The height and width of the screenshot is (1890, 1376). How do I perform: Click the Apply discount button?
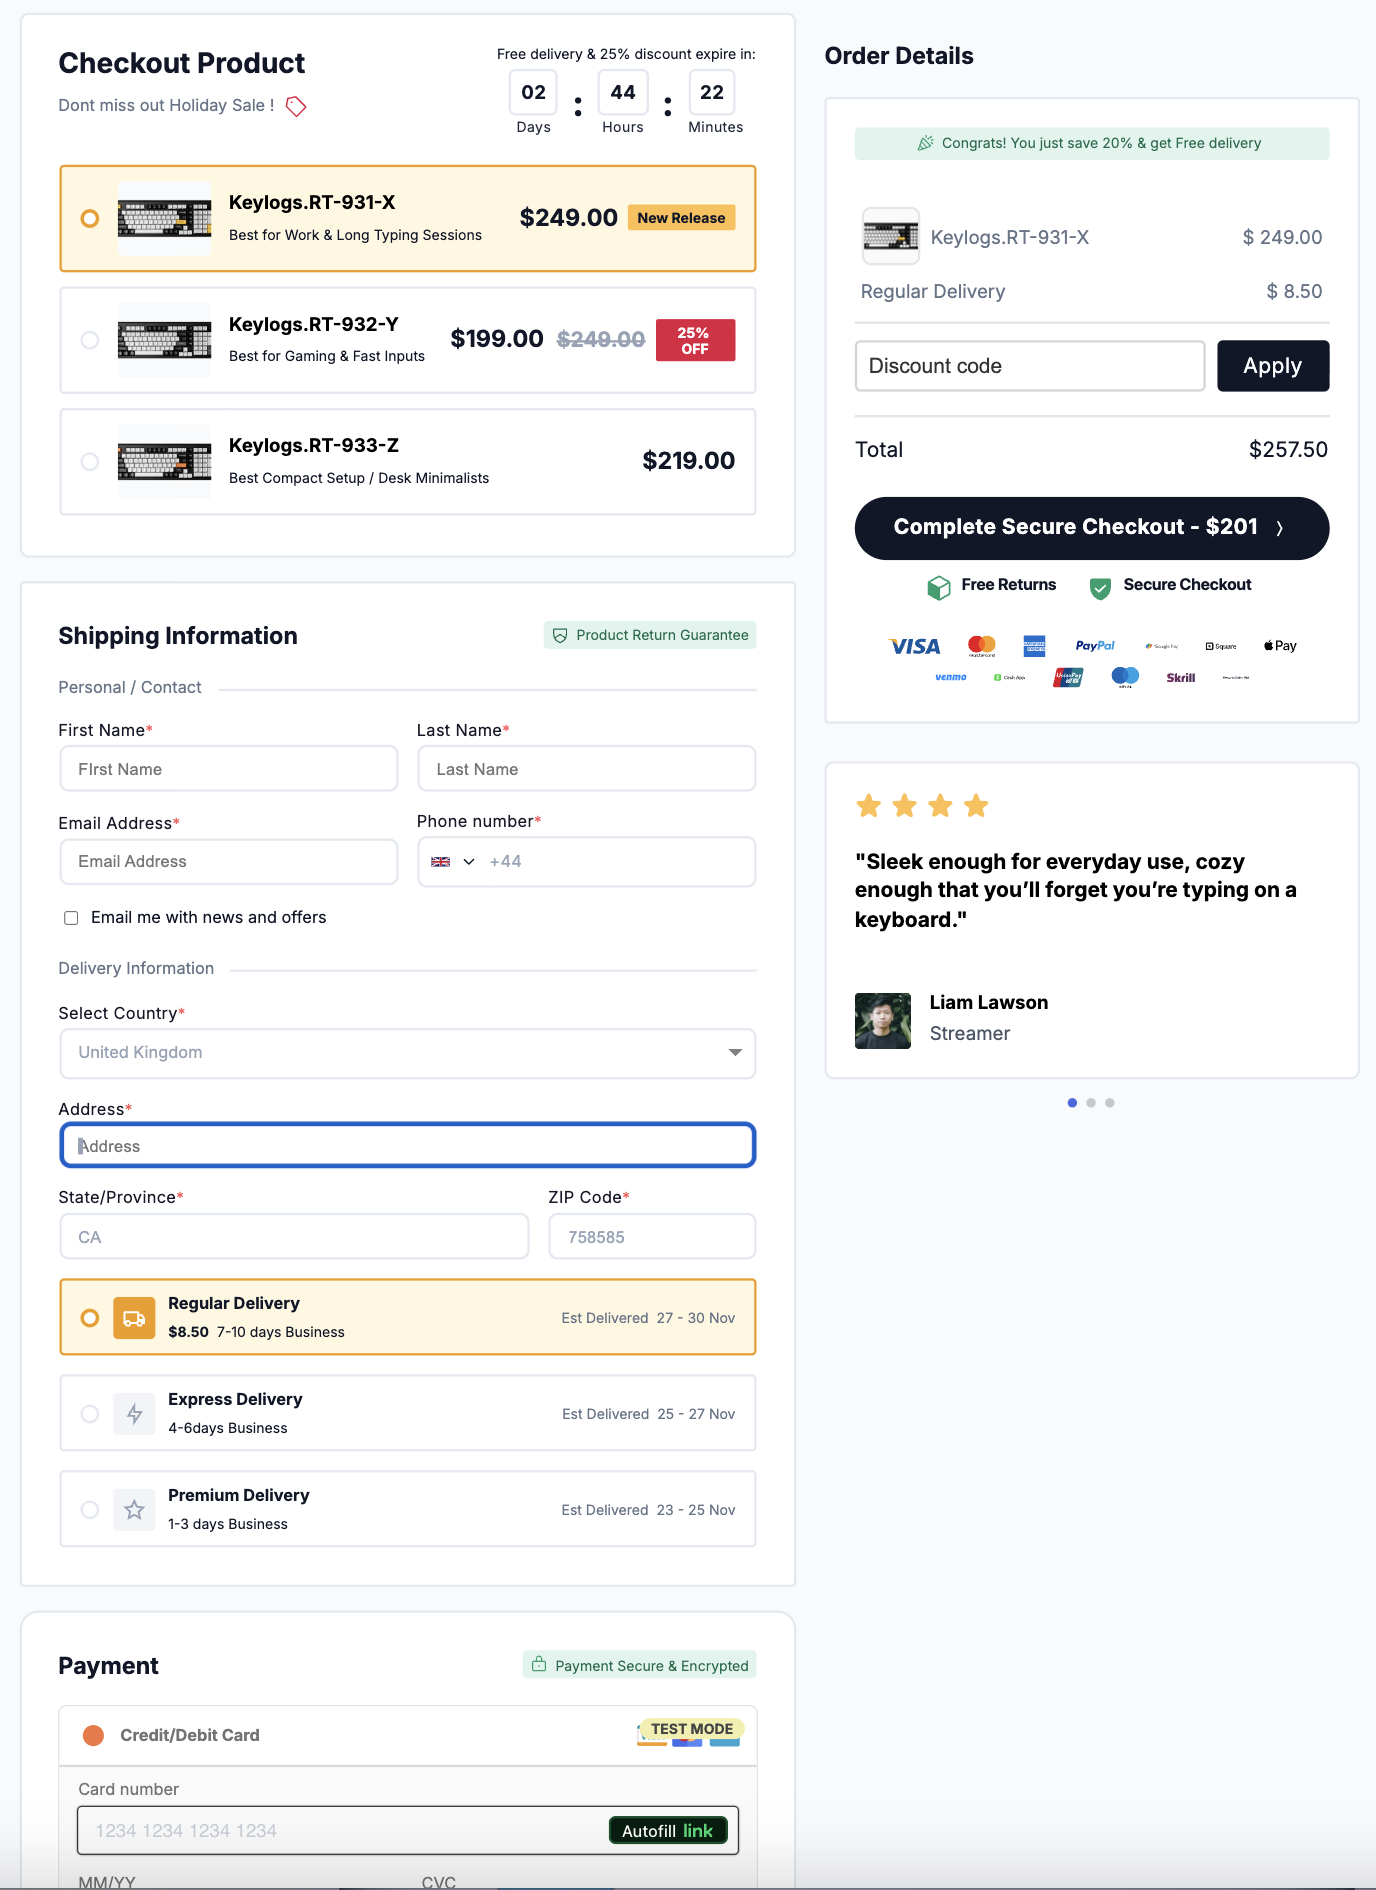click(1272, 366)
